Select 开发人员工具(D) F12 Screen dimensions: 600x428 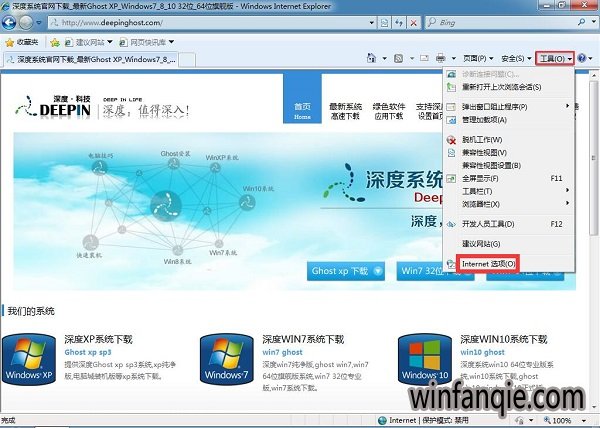pos(508,224)
